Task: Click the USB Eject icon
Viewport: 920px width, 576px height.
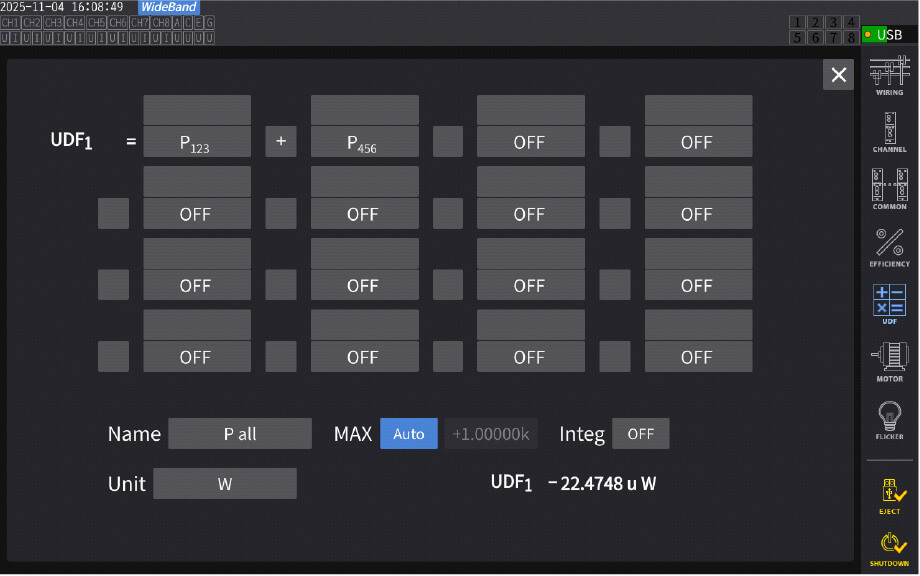Action: click(x=889, y=494)
